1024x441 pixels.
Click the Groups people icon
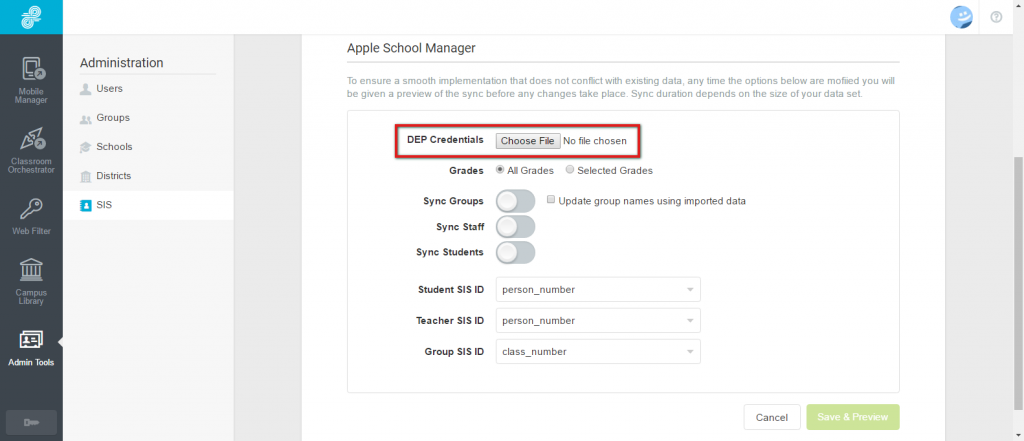pyautogui.click(x=86, y=119)
